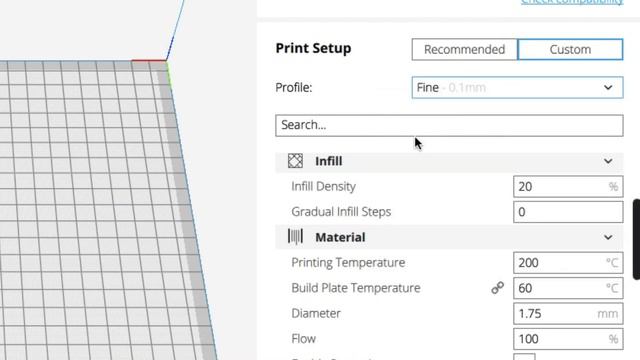
Task: Click the Build Plate Temperature value field
Action: pyautogui.click(x=568, y=288)
